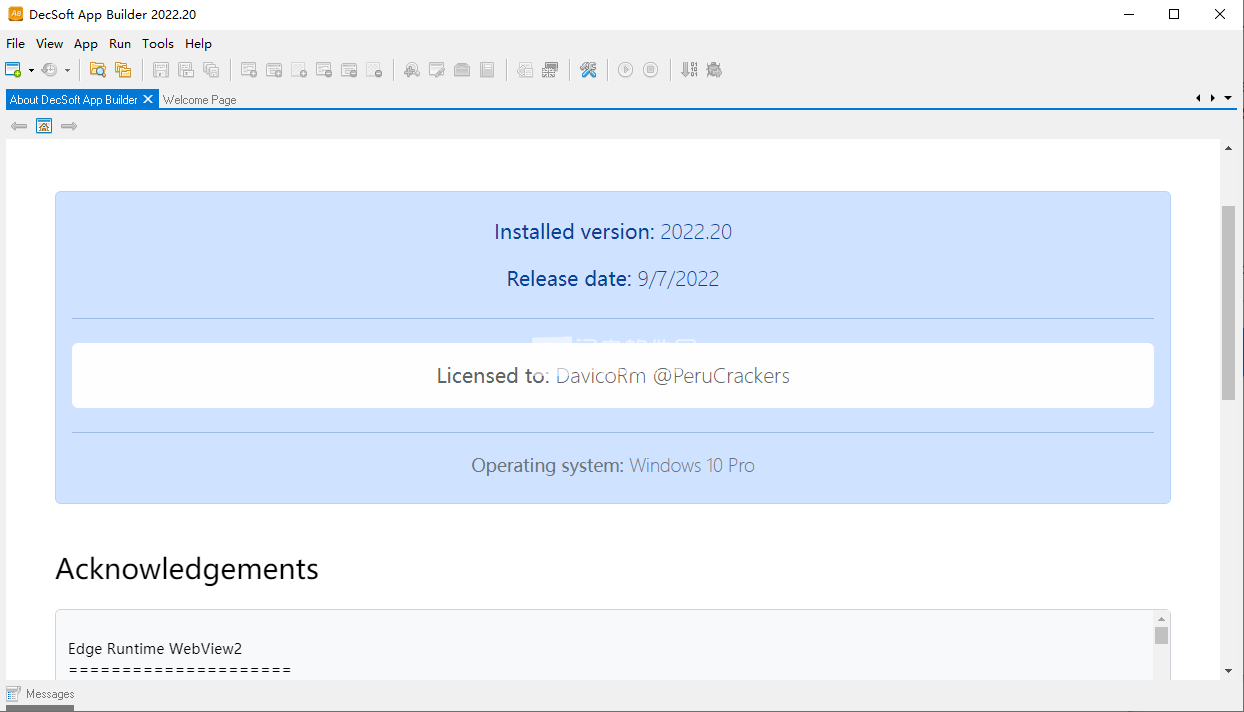This screenshot has width=1244, height=712.
Task: Click the round Stop button in toolbar
Action: [651, 70]
